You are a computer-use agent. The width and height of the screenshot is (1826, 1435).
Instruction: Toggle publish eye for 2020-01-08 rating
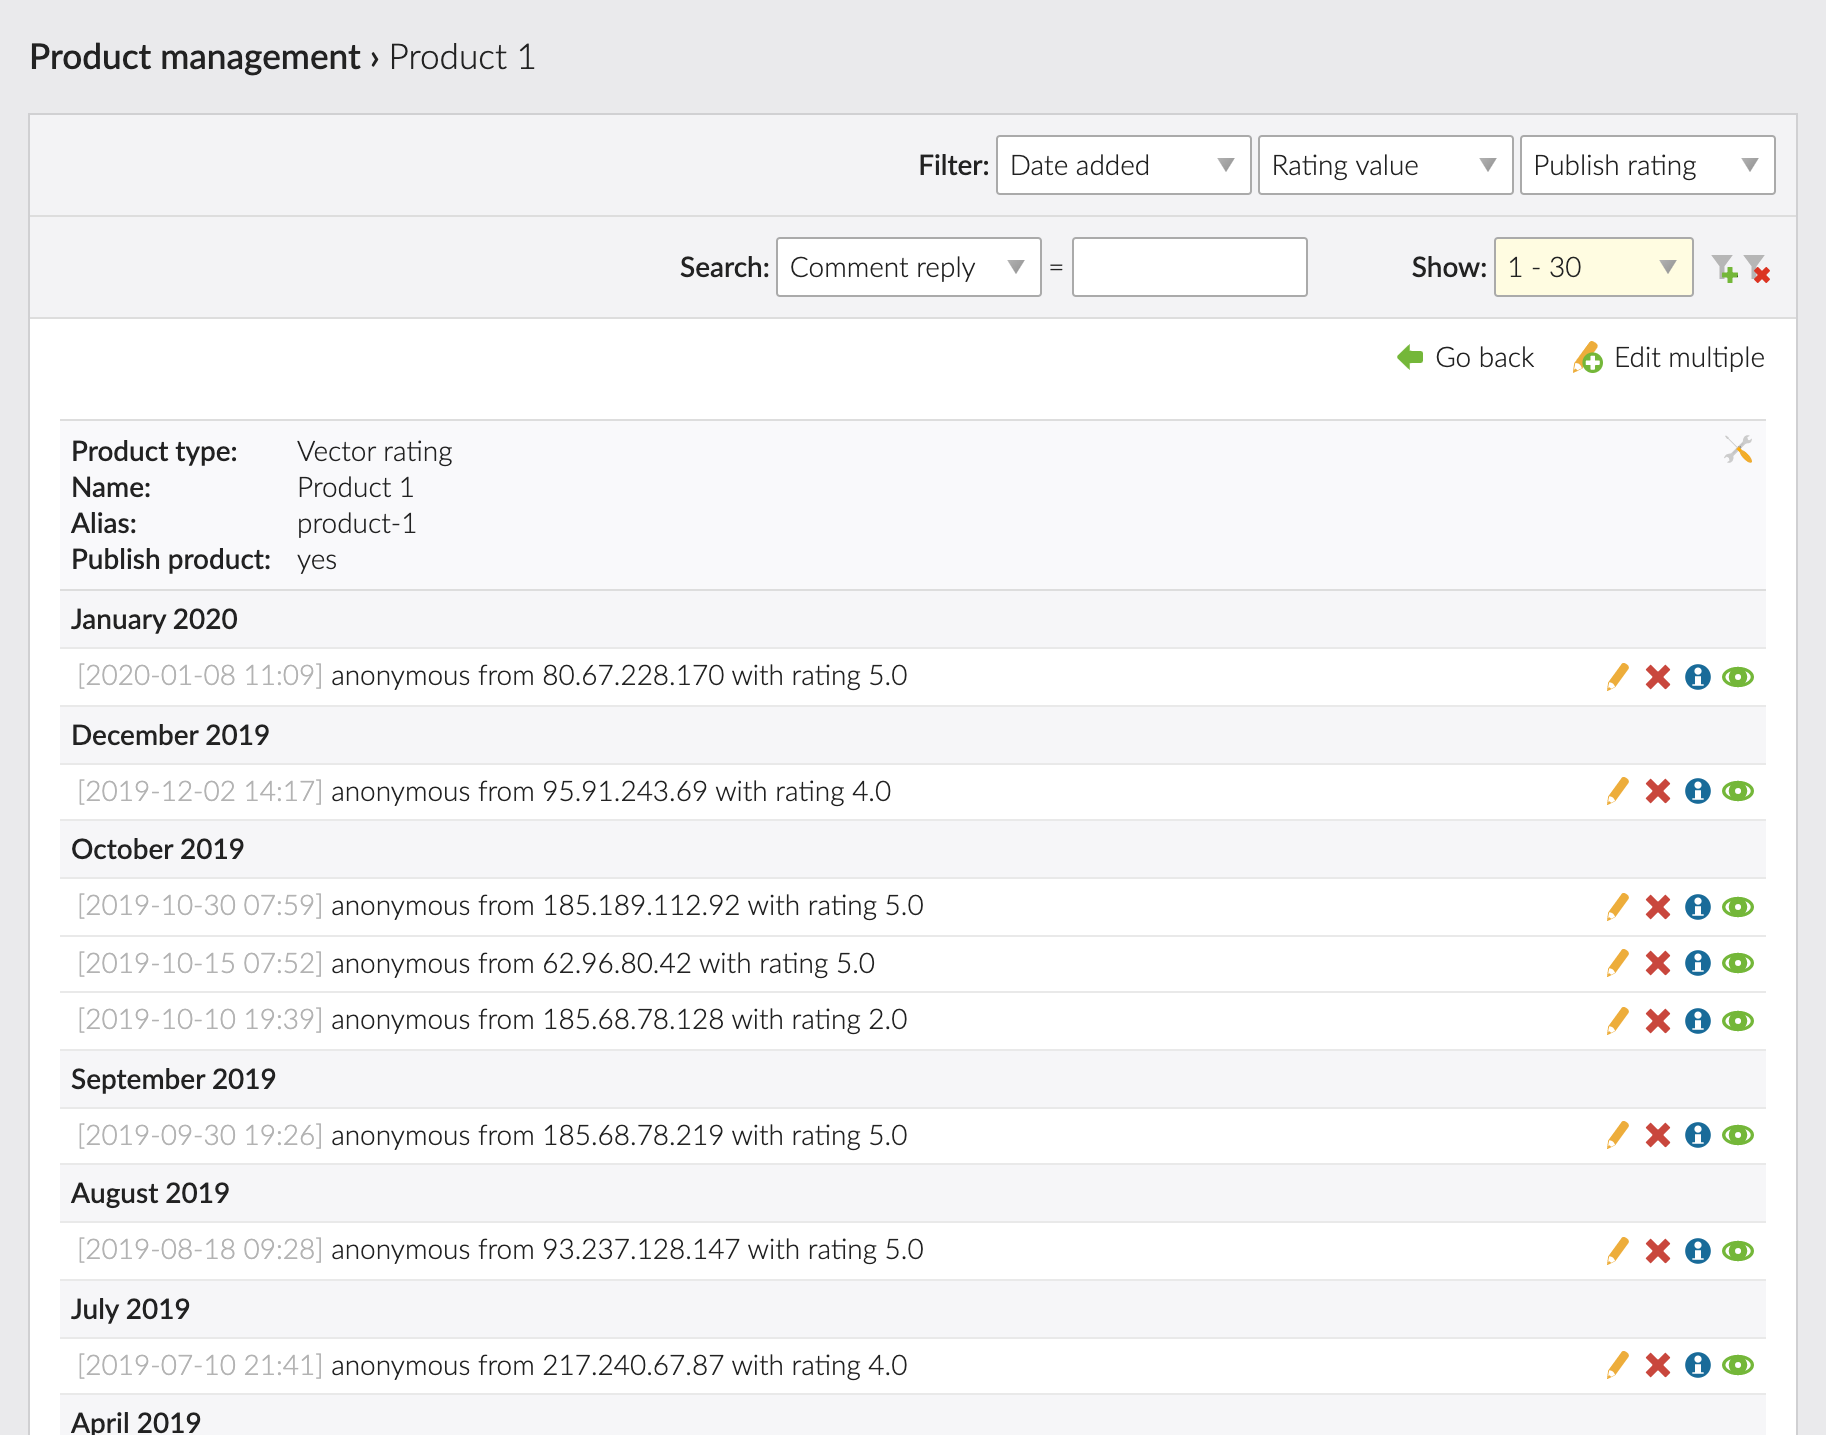1738,677
